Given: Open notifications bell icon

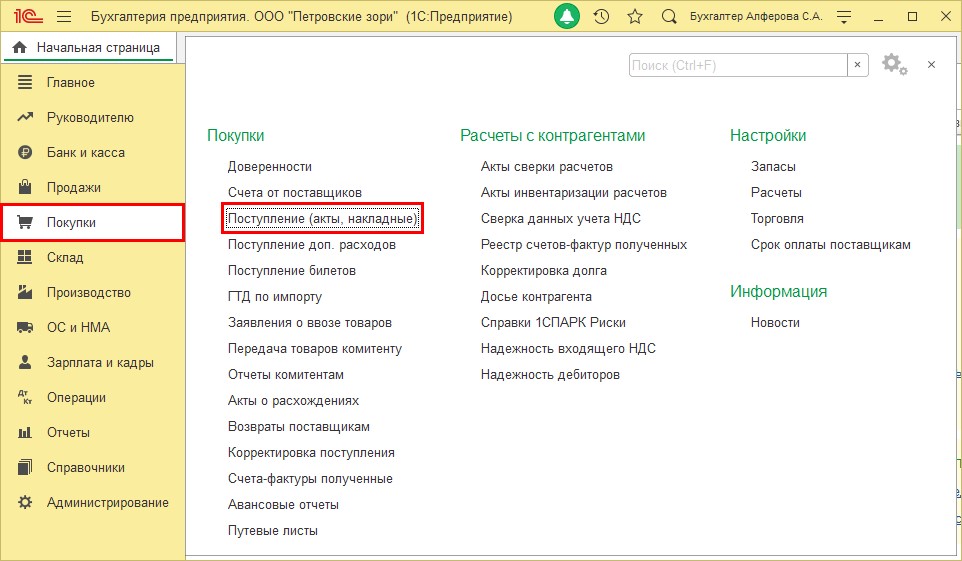Looking at the screenshot, I should (x=567, y=17).
